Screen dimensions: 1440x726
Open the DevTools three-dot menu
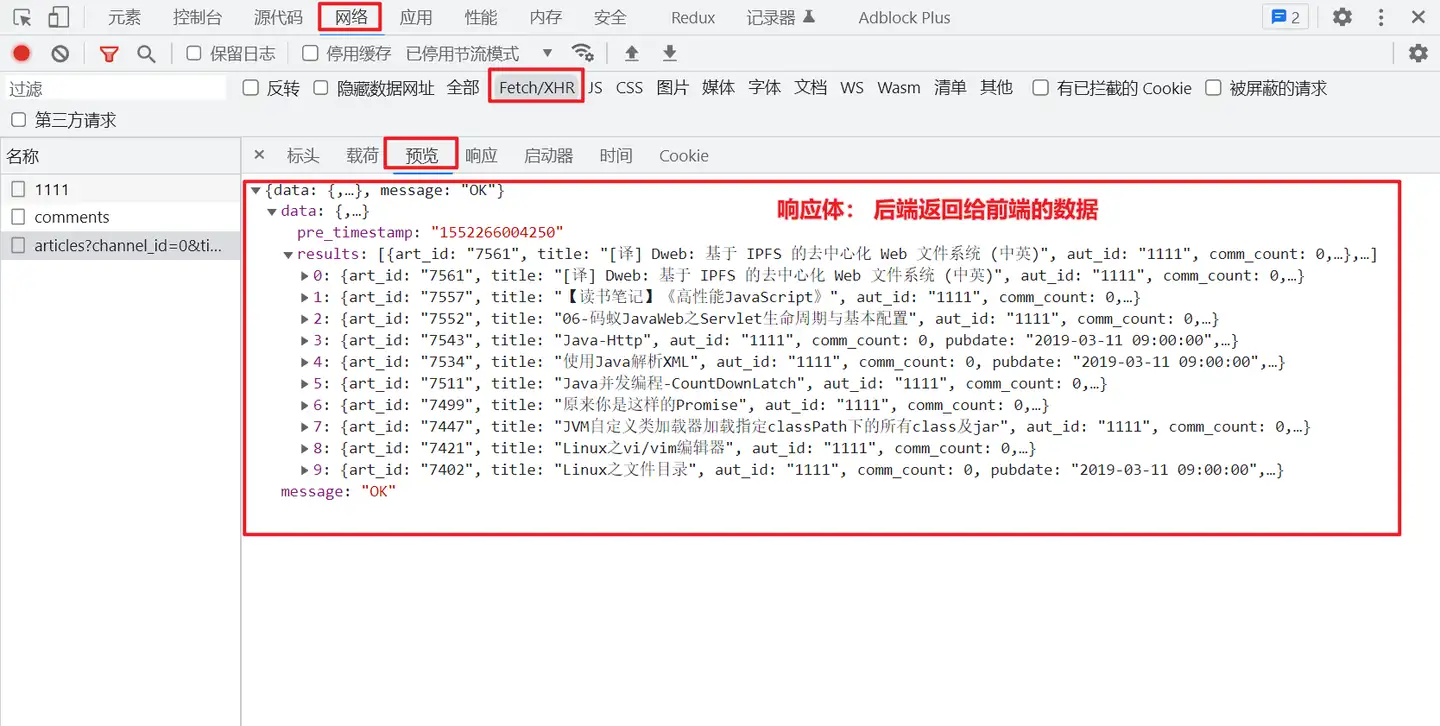click(1381, 17)
